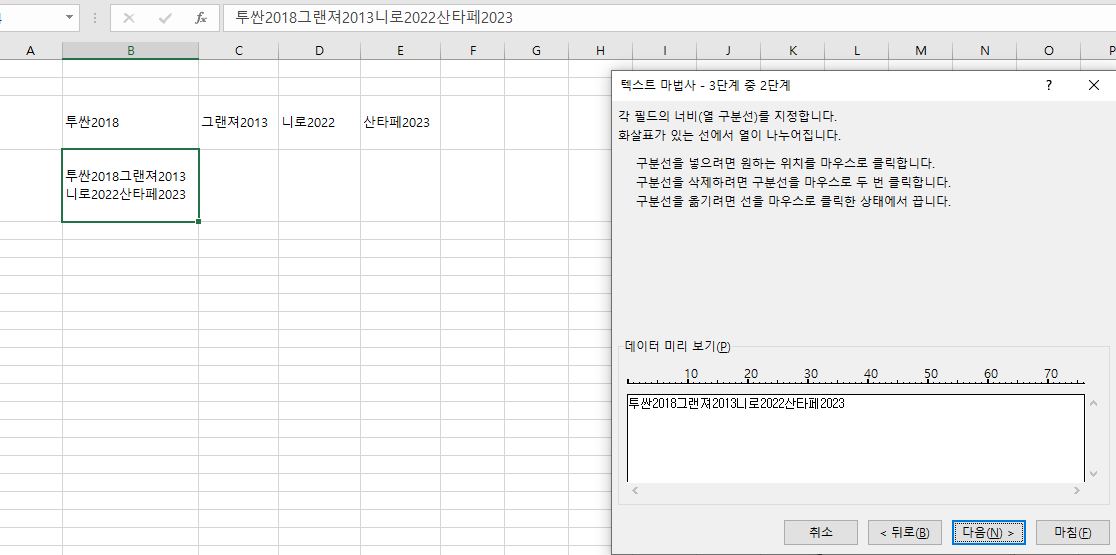The height and width of the screenshot is (555, 1116).
Task: Click cell containing 니로2022
Action: pyautogui.click(x=320, y=122)
